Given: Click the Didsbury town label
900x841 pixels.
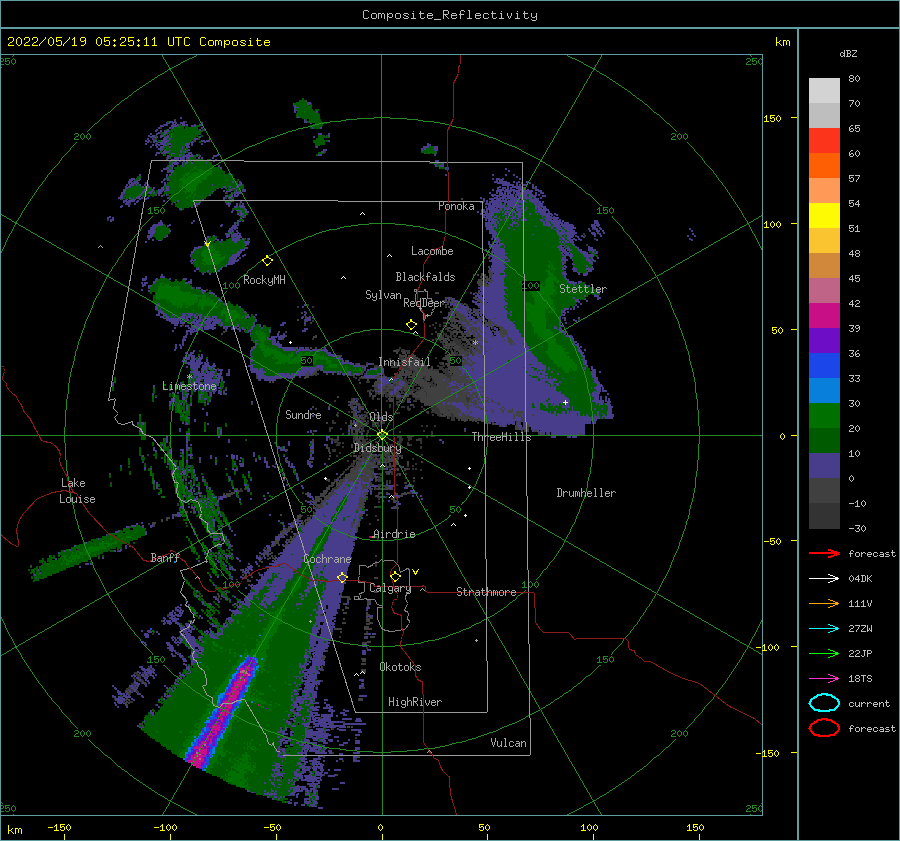Looking at the screenshot, I should tap(377, 448).
